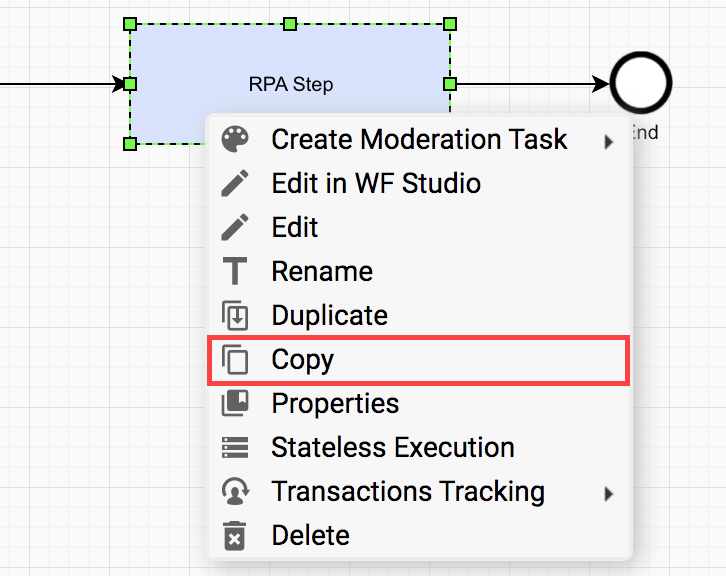Select the End circle node
This screenshot has height=576, width=726.
pos(641,83)
